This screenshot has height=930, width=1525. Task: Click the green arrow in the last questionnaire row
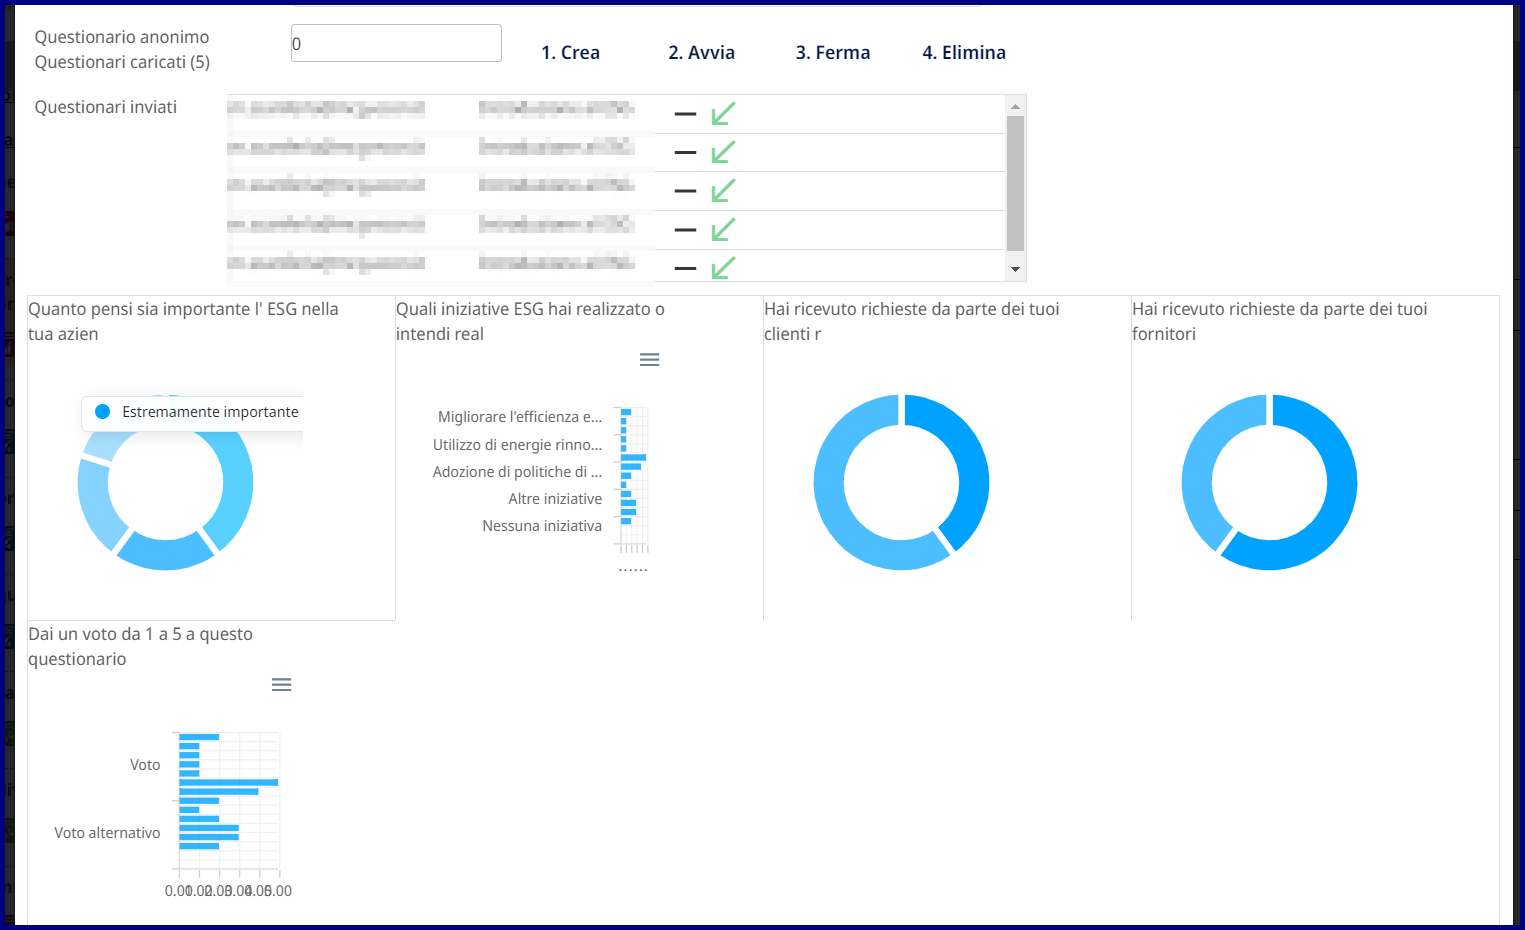point(723,268)
